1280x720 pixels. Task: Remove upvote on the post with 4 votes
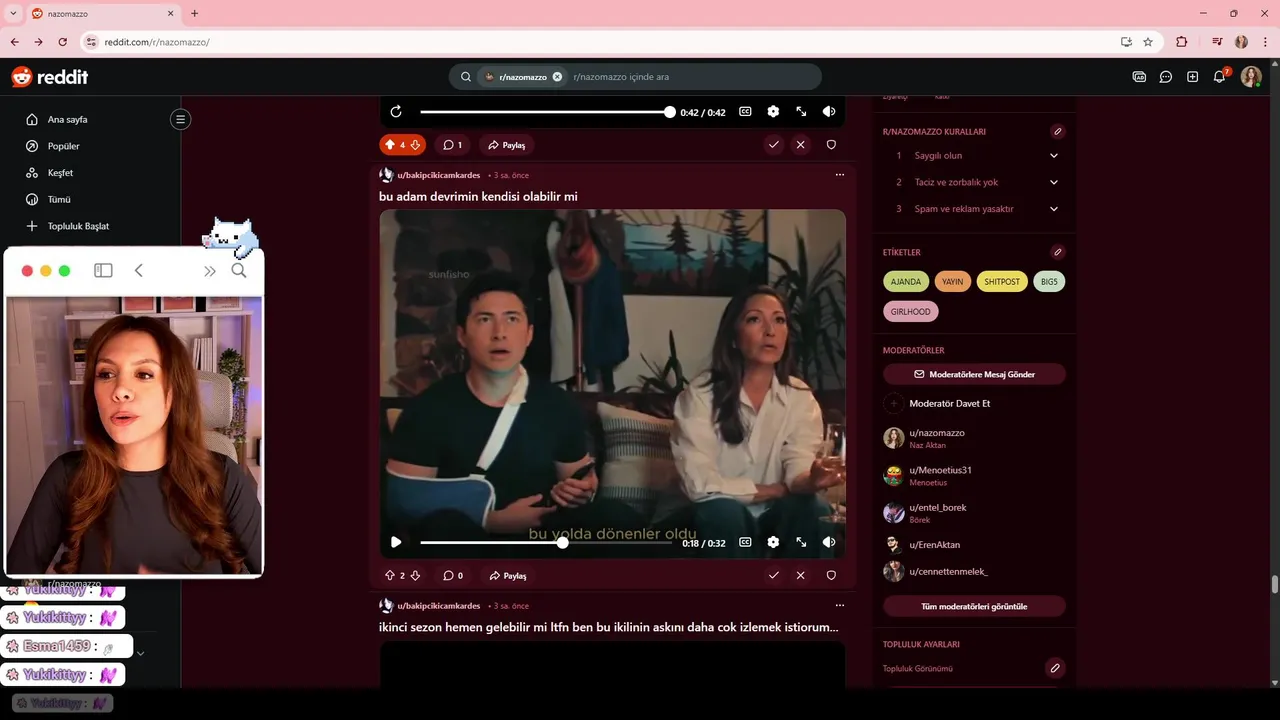pyautogui.click(x=390, y=145)
